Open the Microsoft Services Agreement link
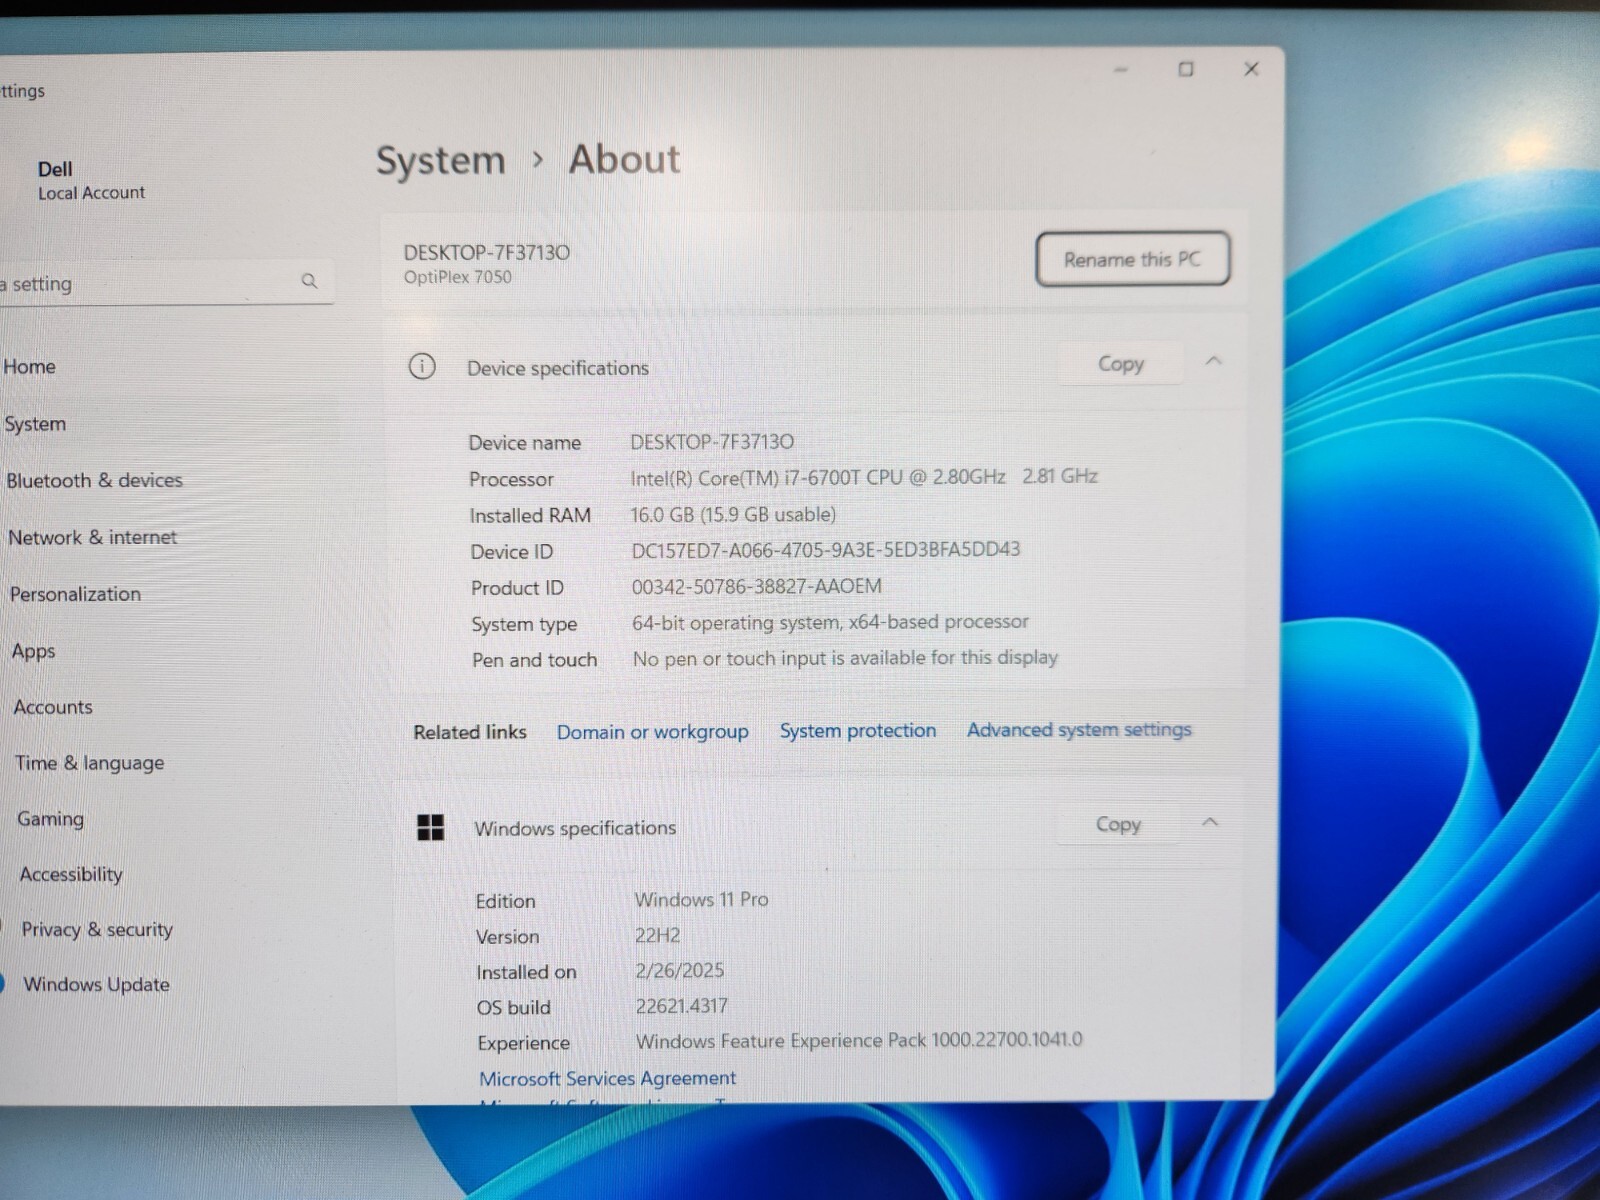 [607, 1078]
